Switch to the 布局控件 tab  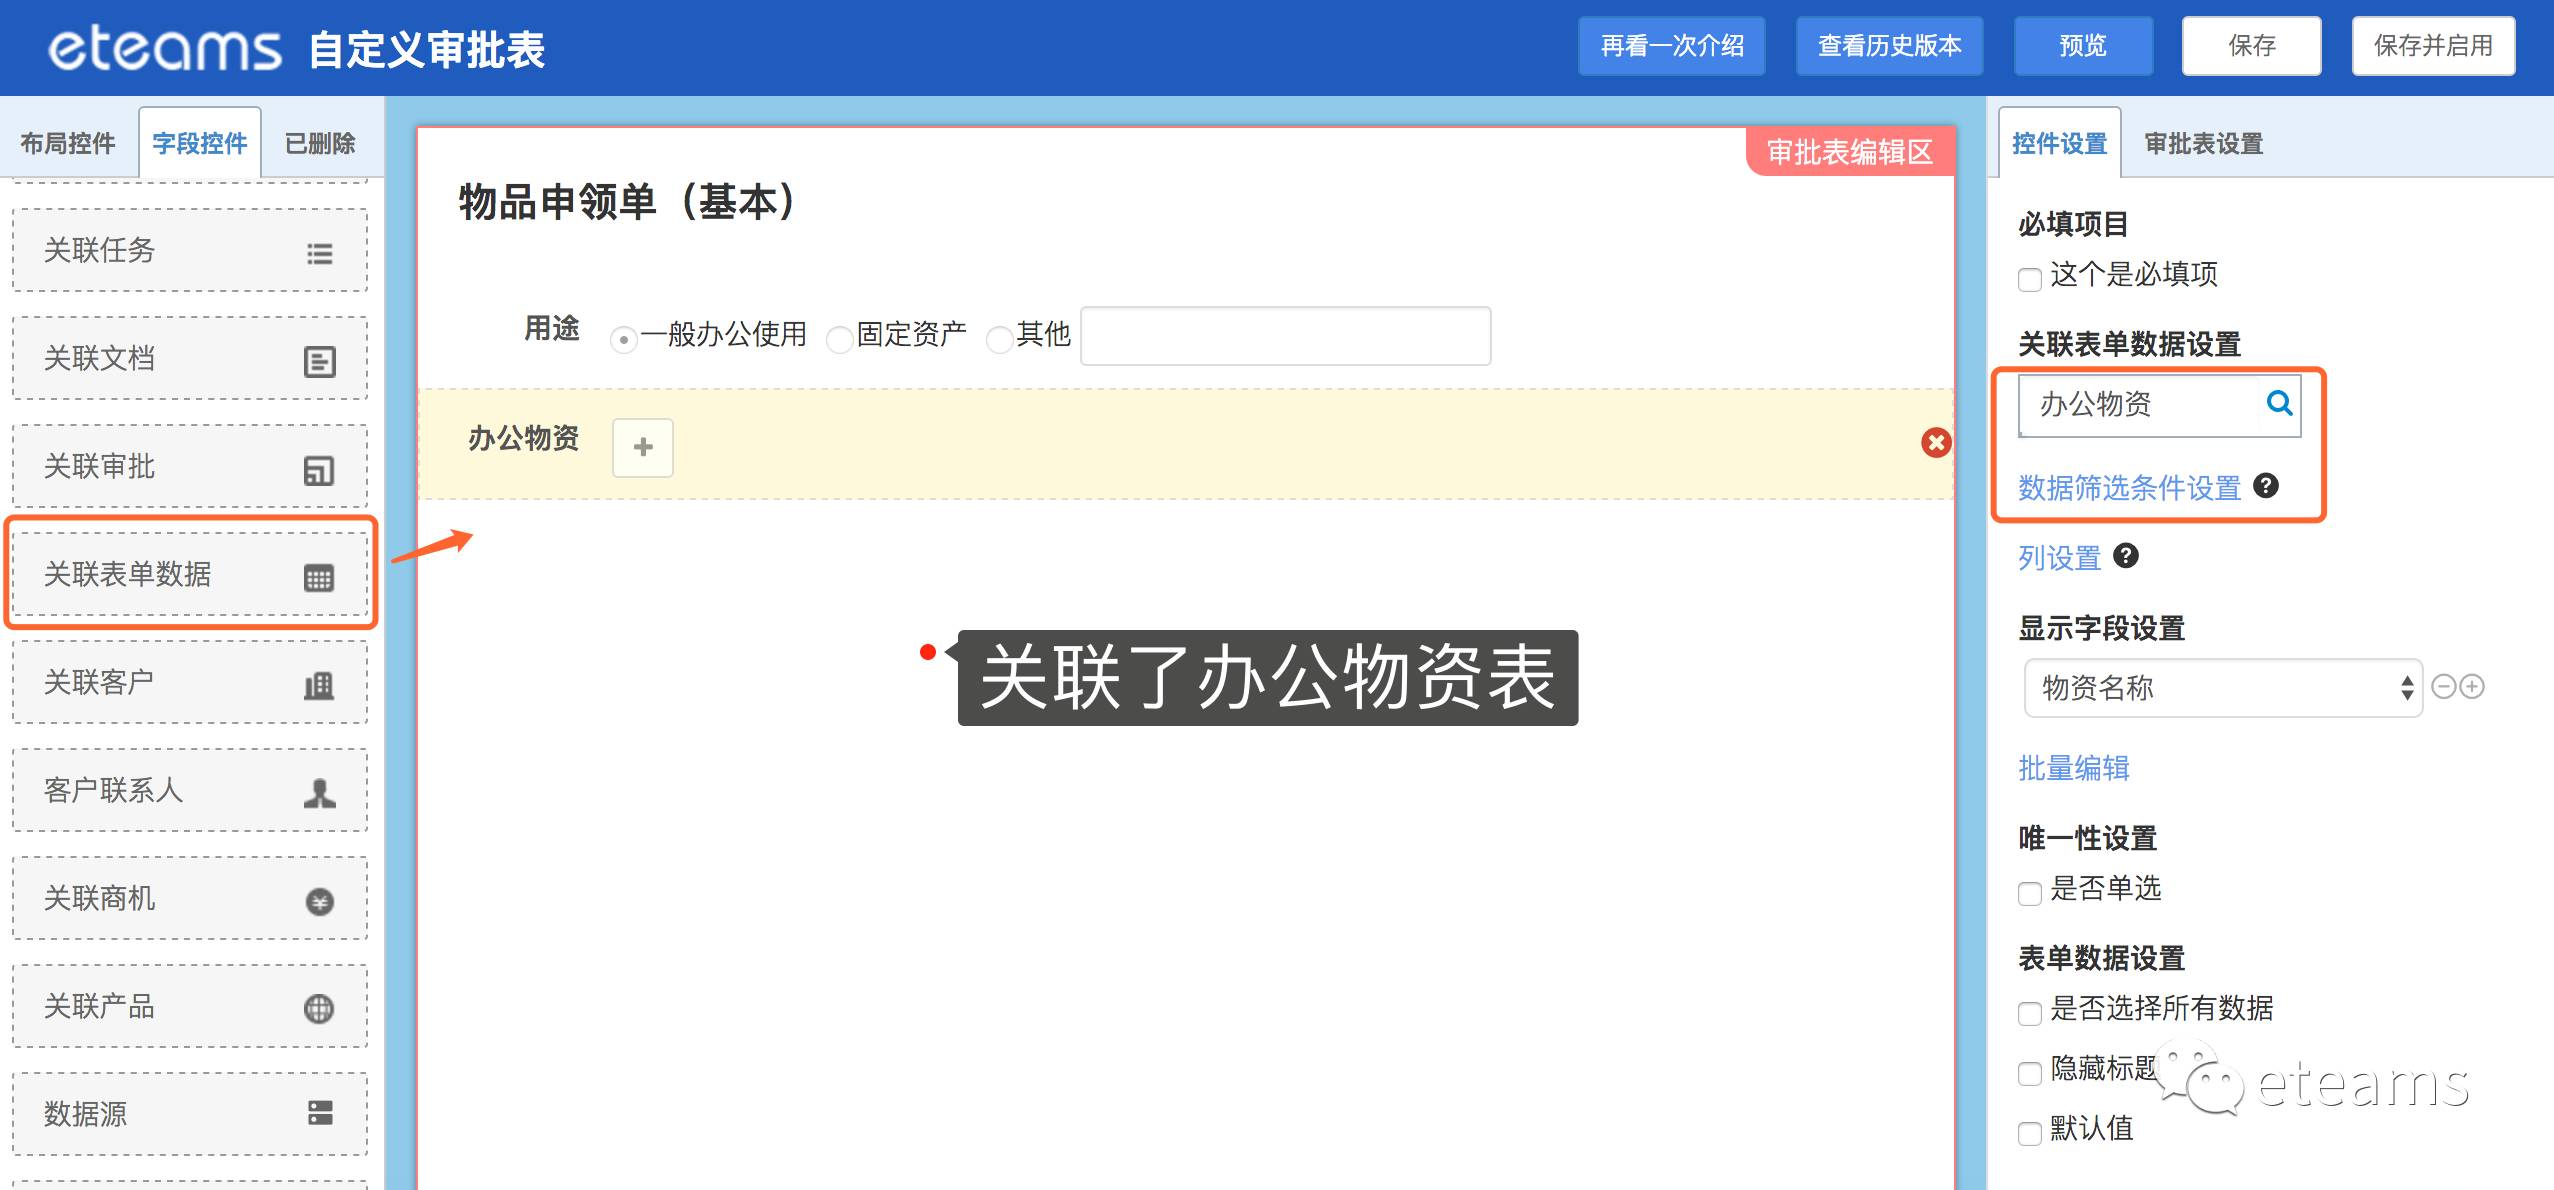coord(68,143)
